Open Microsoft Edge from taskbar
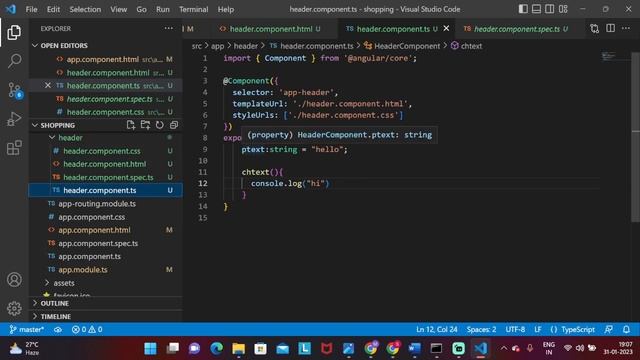This screenshot has height=360, width=640. 216,349
